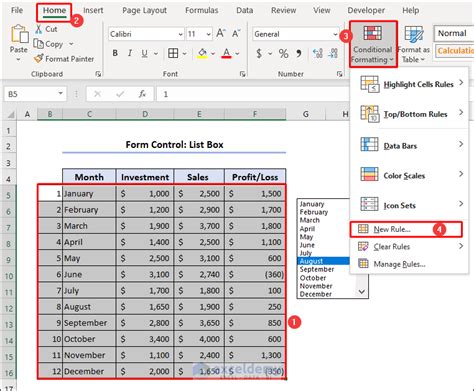Click the Insert Function fx icon
This screenshot has width=474, height=391.
point(142,94)
